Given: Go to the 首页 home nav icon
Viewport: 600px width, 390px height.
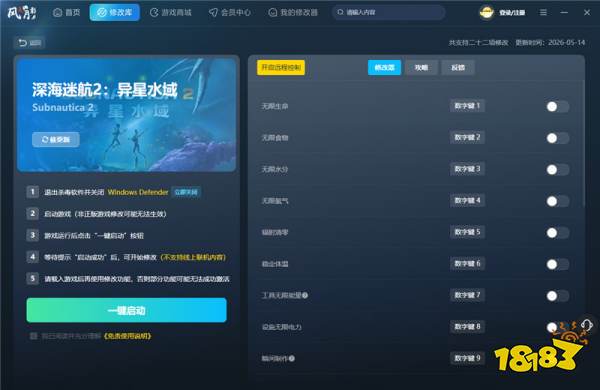Looking at the screenshot, I should 57,13.
